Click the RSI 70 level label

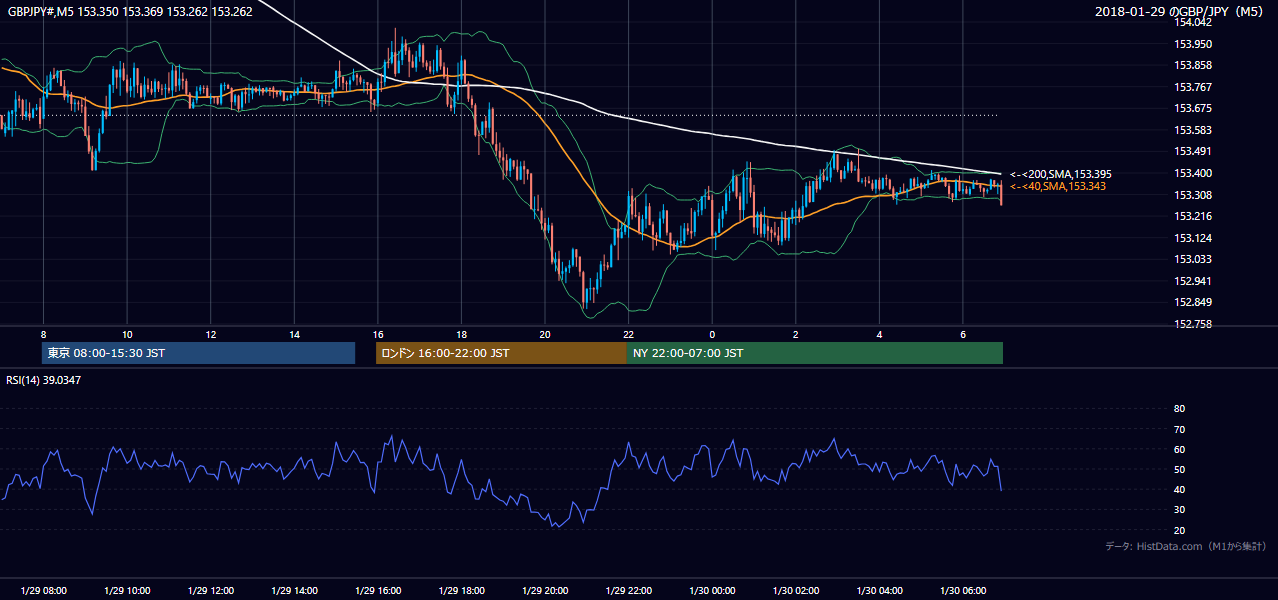pos(1179,429)
